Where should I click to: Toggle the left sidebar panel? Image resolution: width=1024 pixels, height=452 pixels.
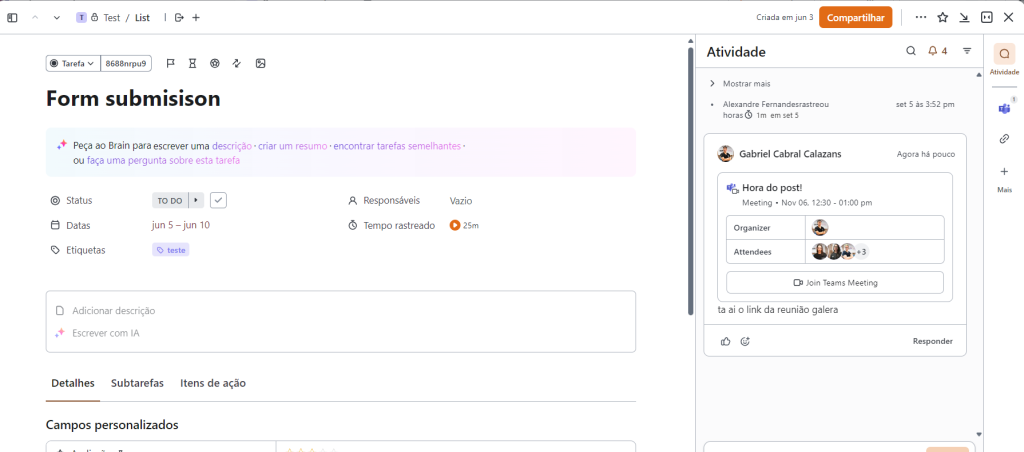[x=12, y=17]
